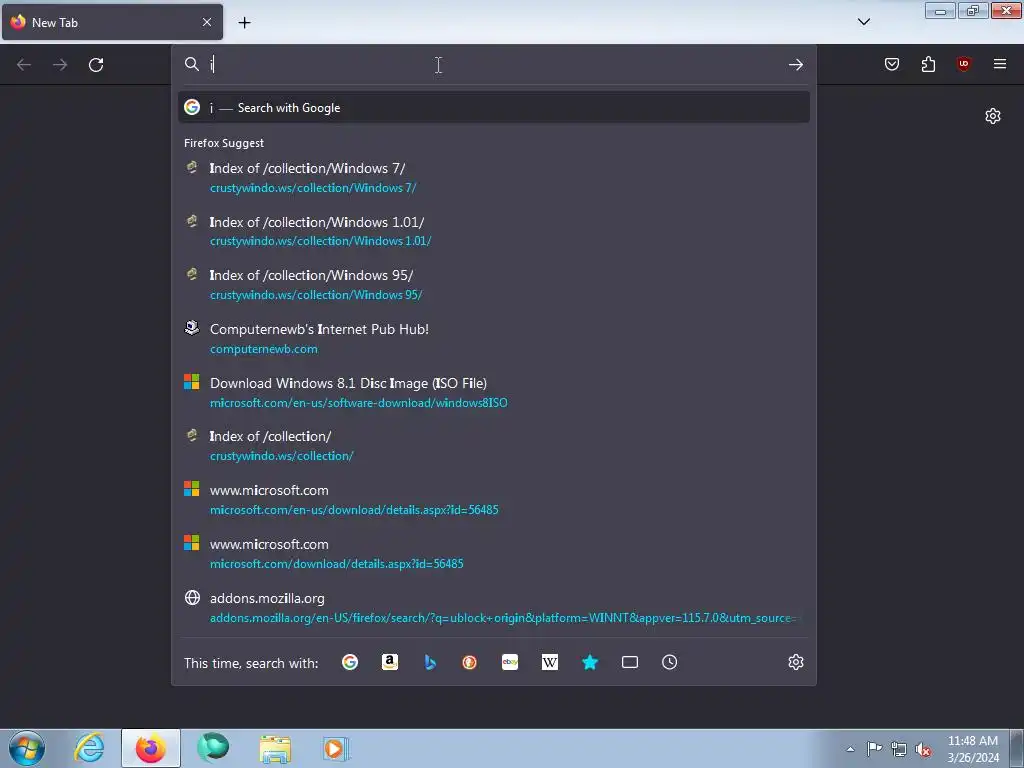
Task: Select the New Tab tab
Action: tap(112, 22)
